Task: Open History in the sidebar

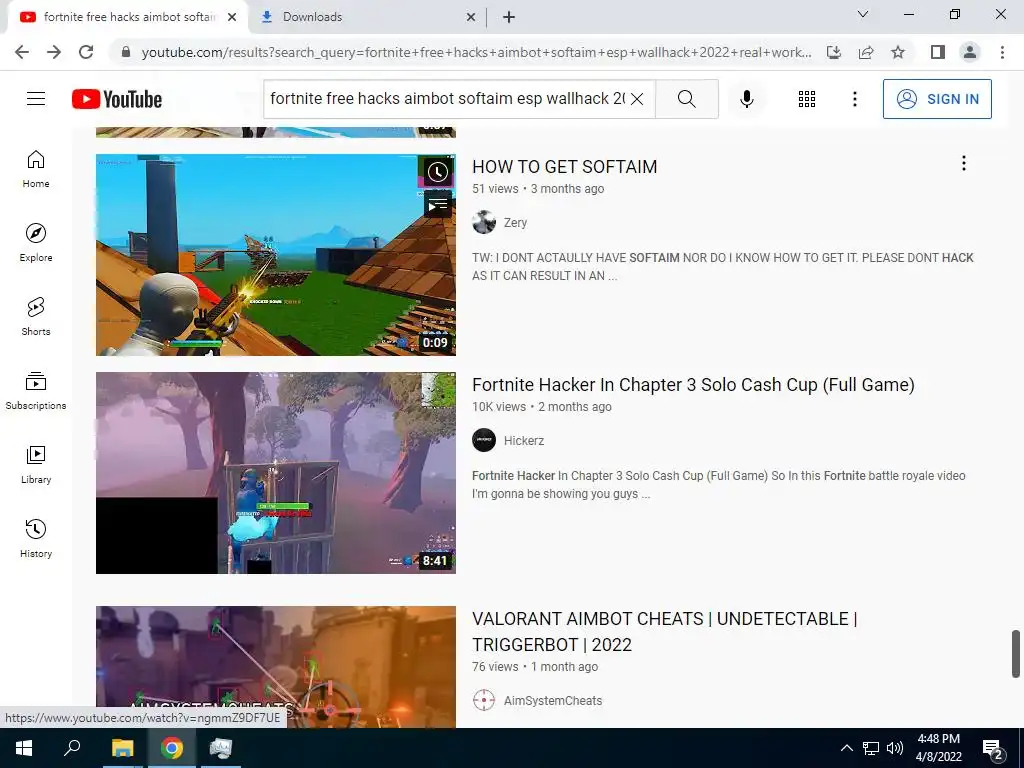Action: [36, 539]
